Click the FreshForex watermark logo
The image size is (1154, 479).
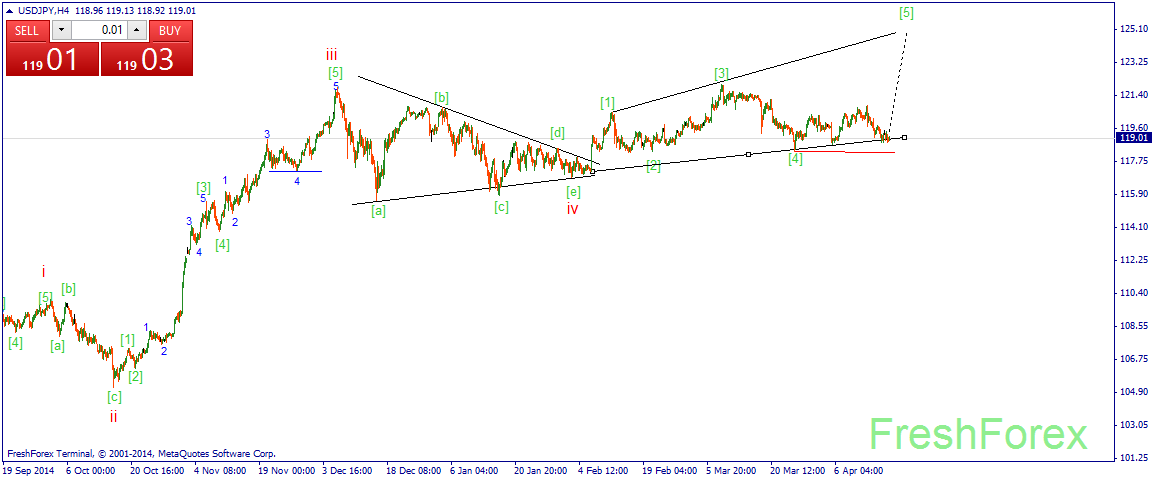point(977,435)
